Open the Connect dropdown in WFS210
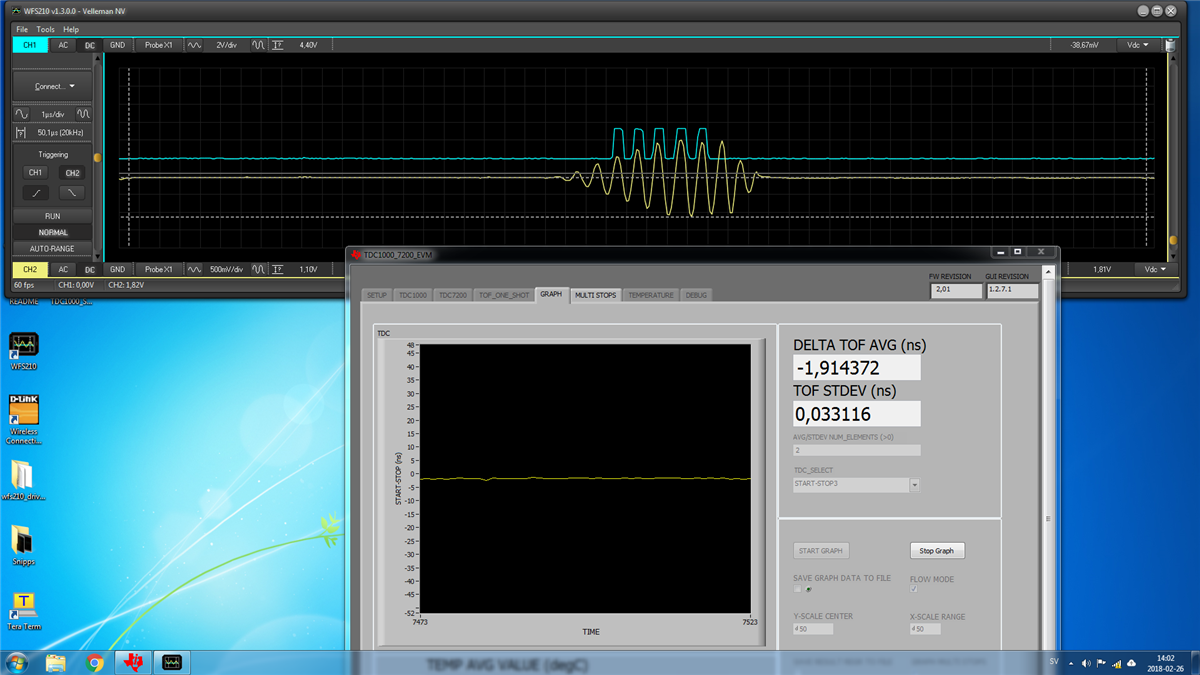 53,86
